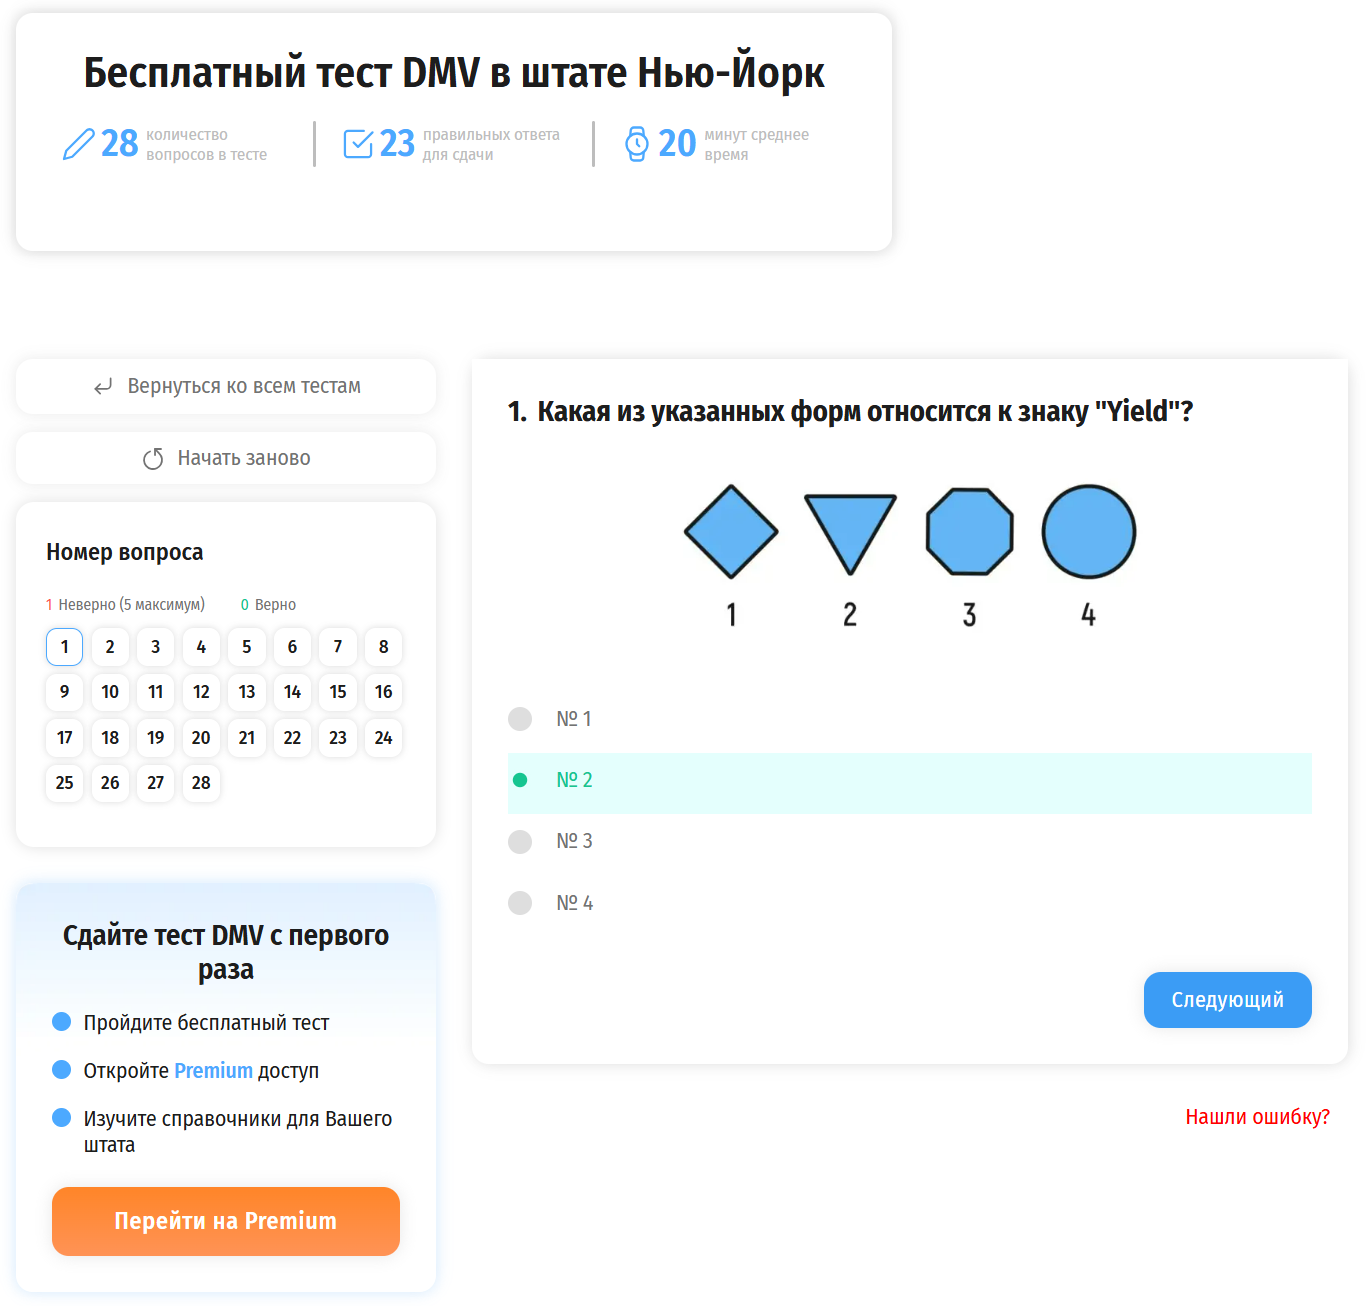Open the Нашли ошибку? link

pos(1258,1117)
